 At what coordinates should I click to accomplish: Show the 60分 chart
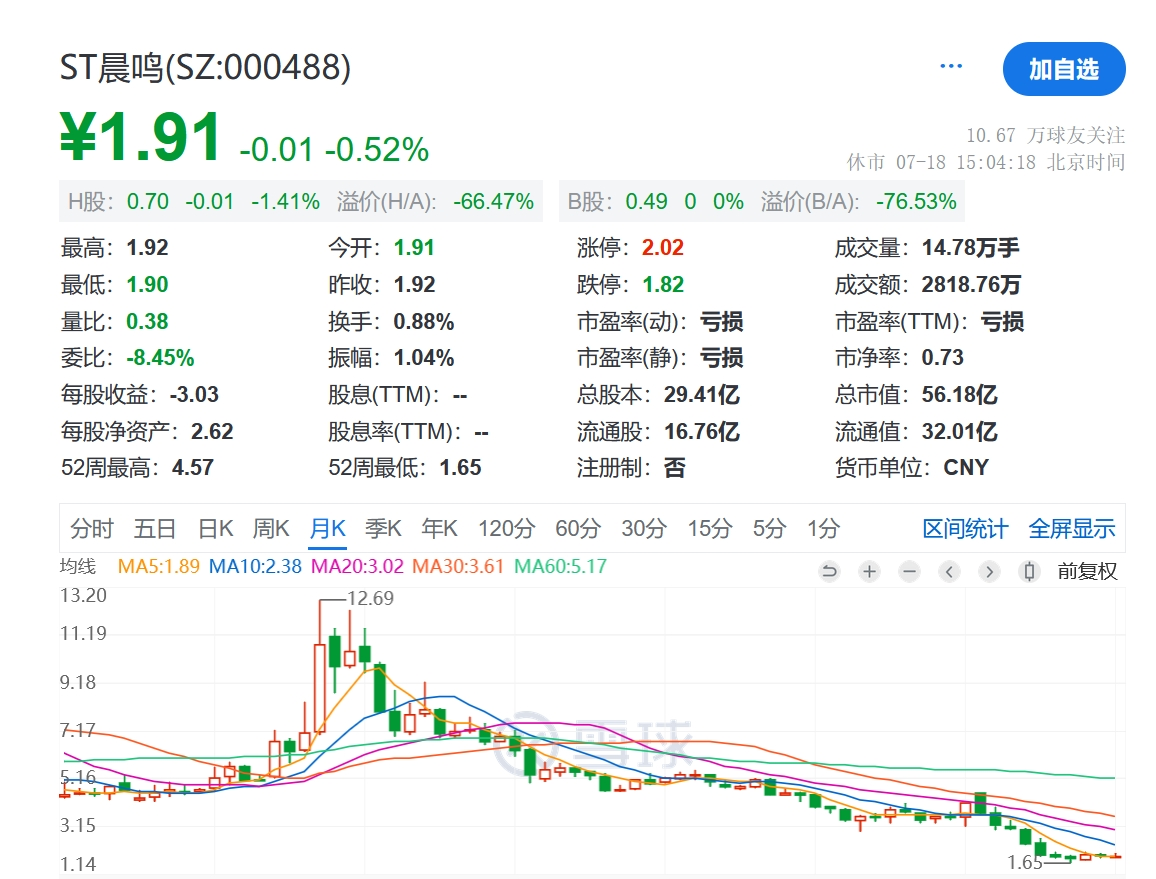(x=578, y=529)
